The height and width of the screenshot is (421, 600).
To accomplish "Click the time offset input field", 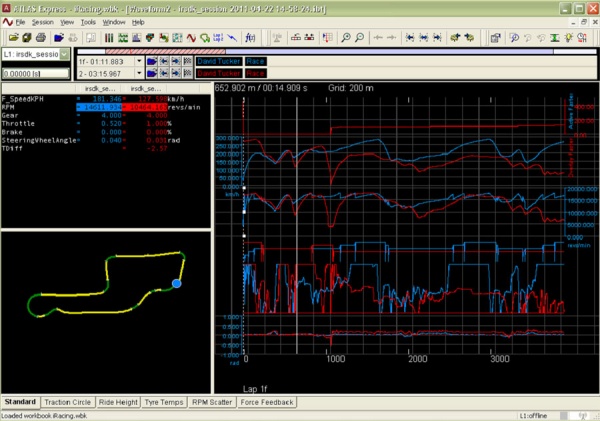I will pyautogui.click(x=34, y=71).
